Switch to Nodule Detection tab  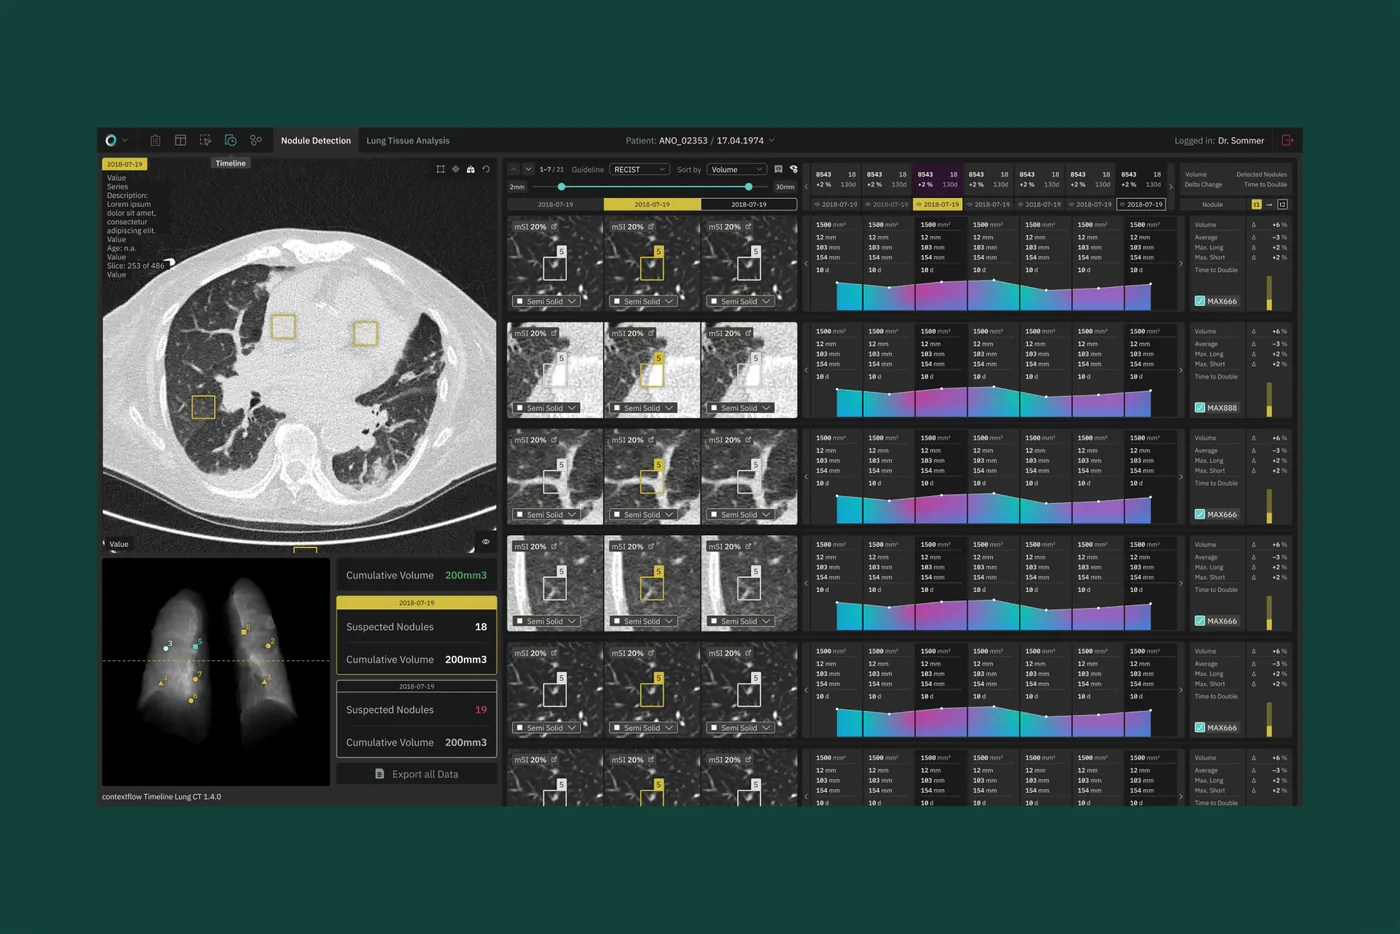coord(316,141)
